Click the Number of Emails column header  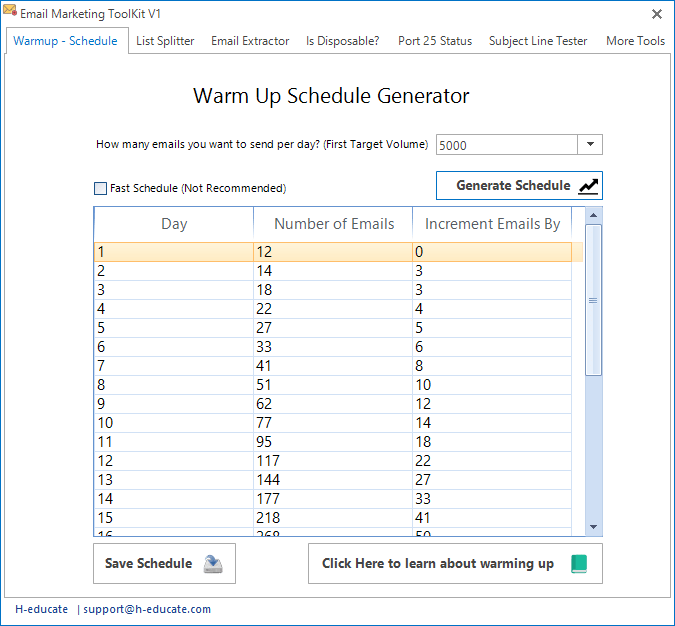[x=333, y=224]
